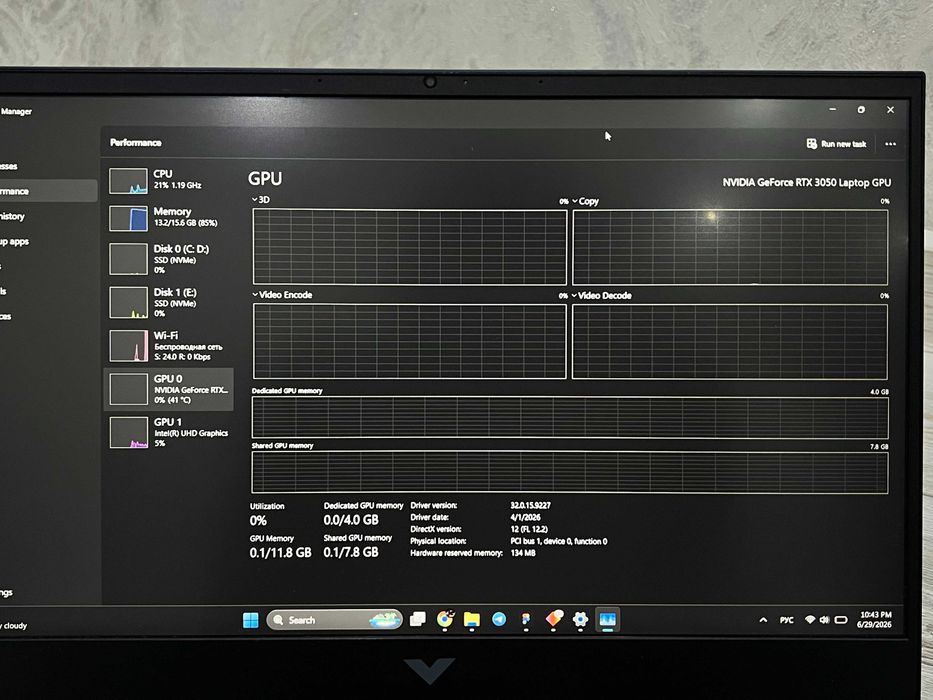The width and height of the screenshot is (933, 700).
Task: Restore down the Task Manager window
Action: coord(861,110)
